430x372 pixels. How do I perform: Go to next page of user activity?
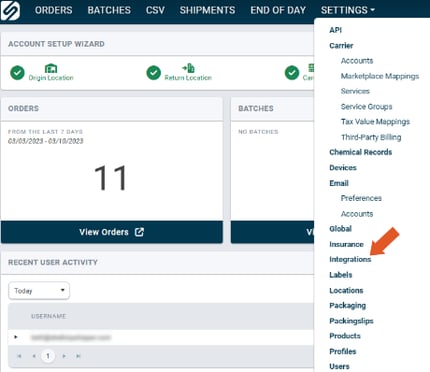(x=64, y=356)
